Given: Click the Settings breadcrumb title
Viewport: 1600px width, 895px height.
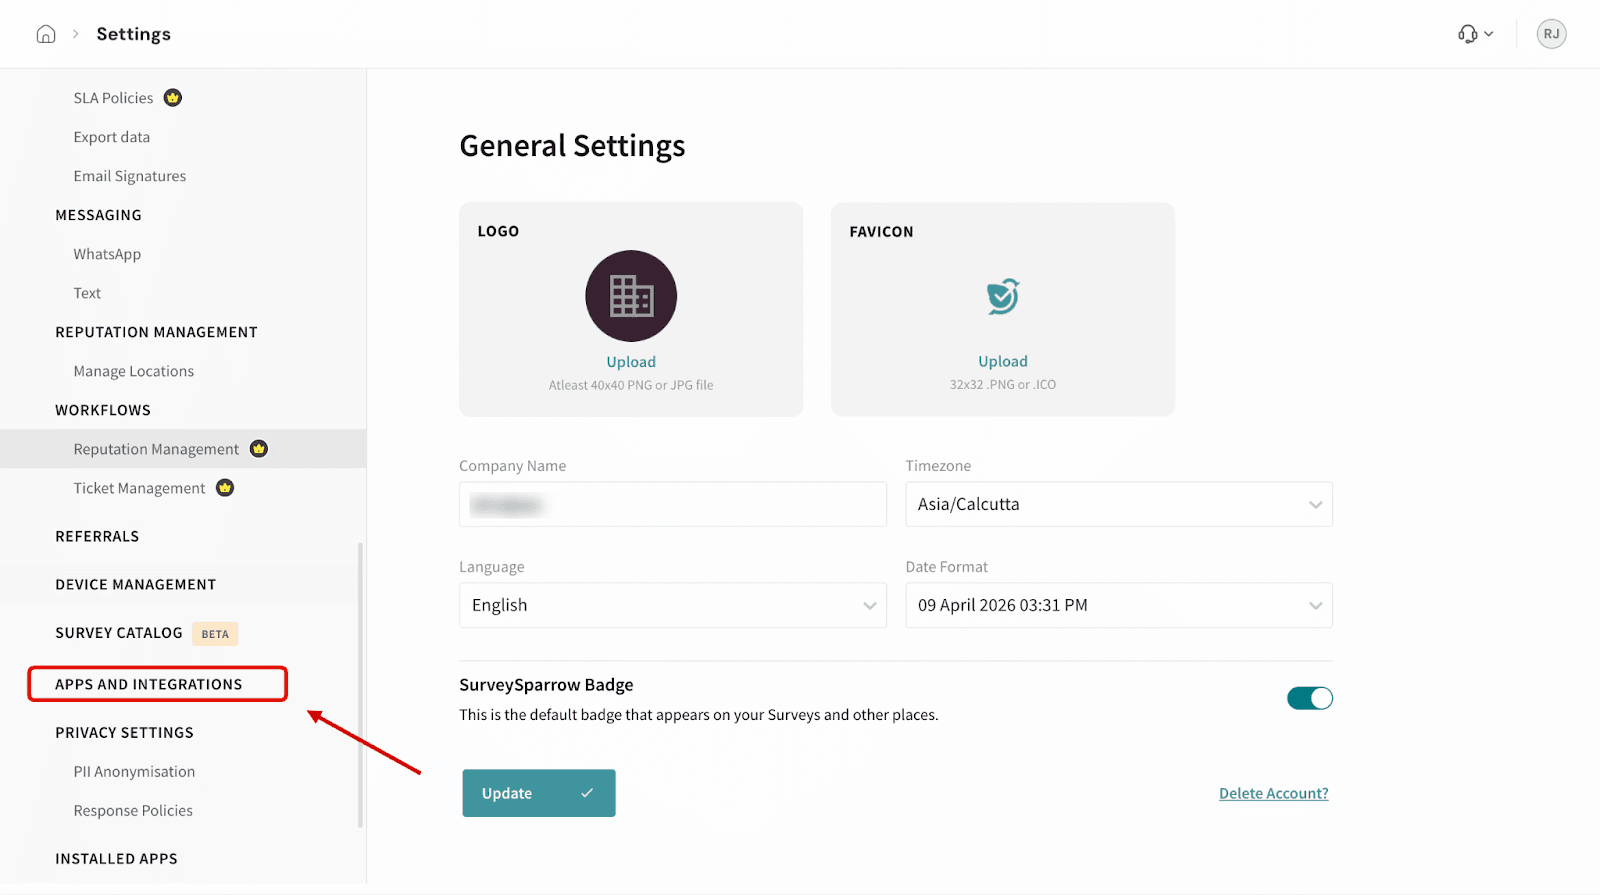Looking at the screenshot, I should [133, 34].
